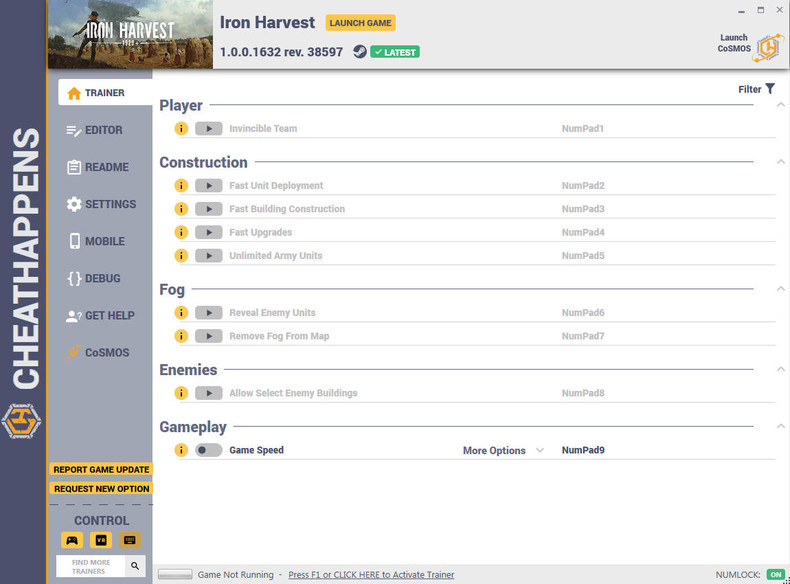Click REPORT GAME UPDATE button

click(101, 469)
